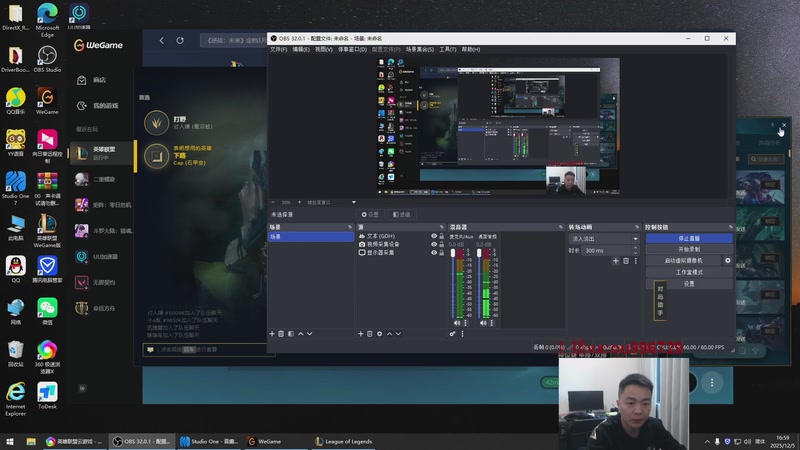Viewport: 800px width, 450px height.
Task: Move the source up in the list
Action: 389,334
